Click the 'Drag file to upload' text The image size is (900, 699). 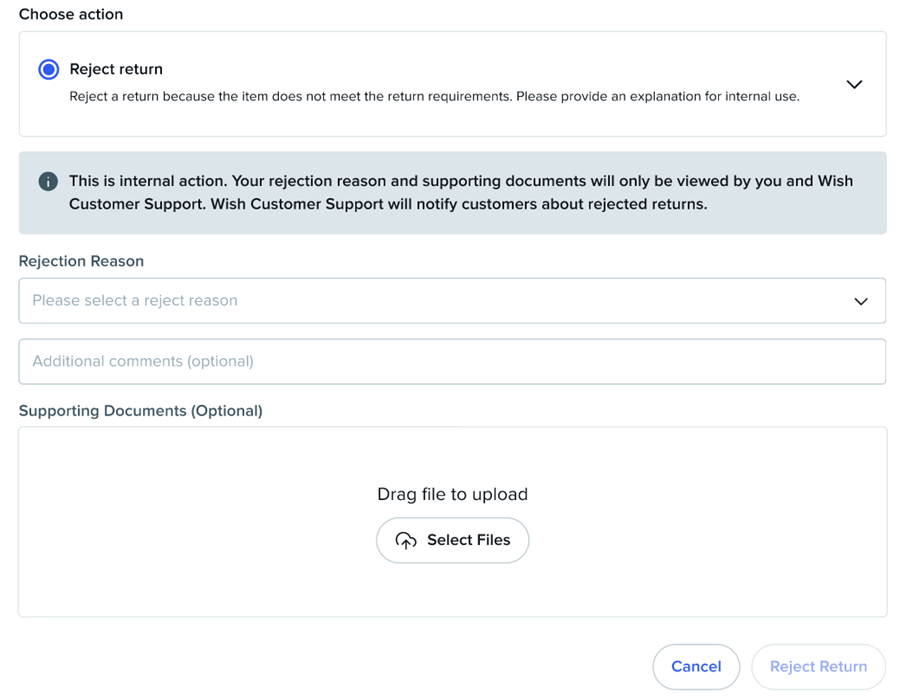click(x=452, y=494)
